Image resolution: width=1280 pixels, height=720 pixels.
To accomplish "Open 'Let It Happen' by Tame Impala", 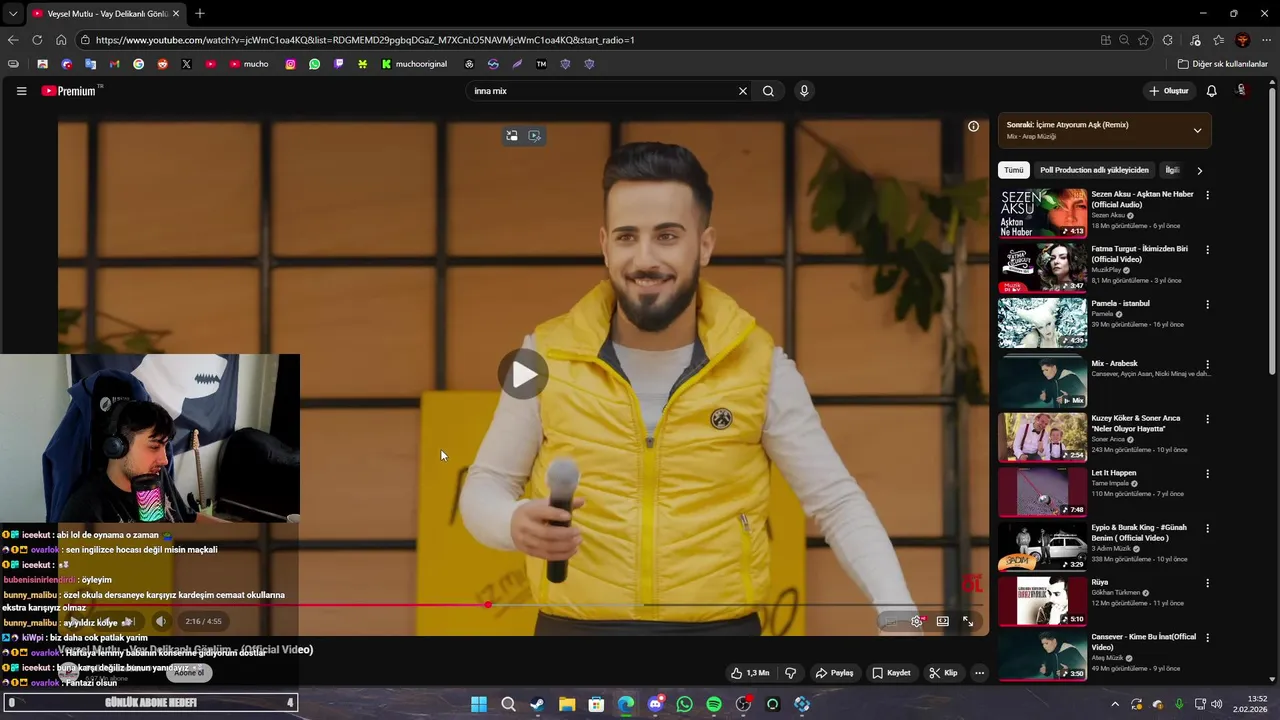I will point(1113,473).
